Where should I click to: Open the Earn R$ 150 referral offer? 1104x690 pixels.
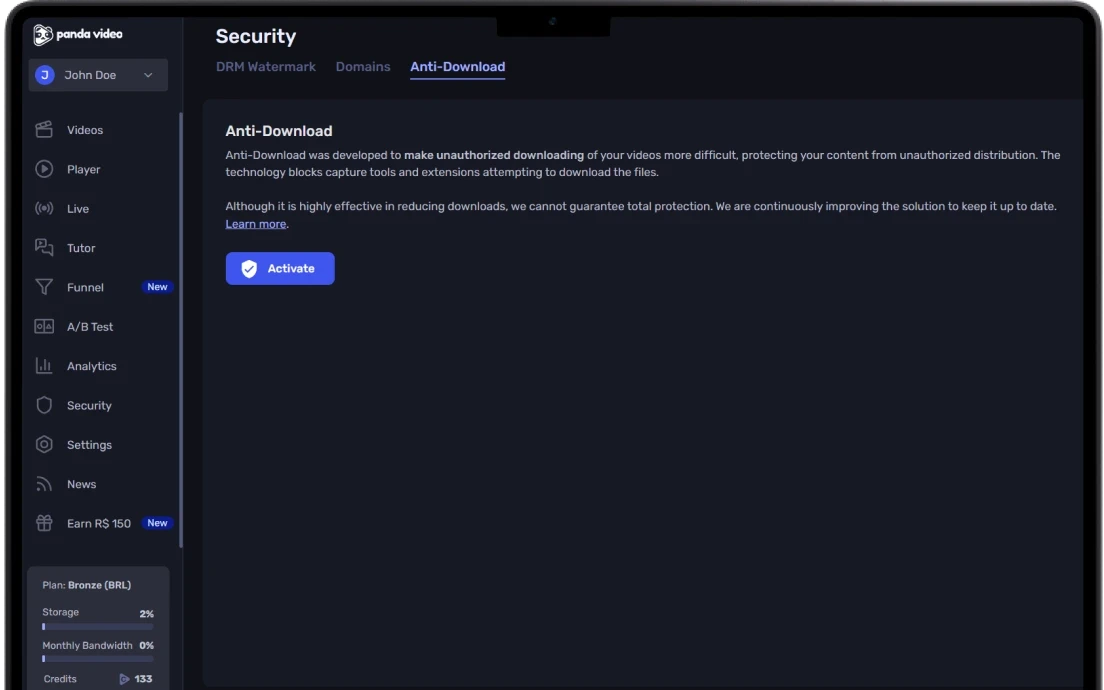[x=98, y=522]
